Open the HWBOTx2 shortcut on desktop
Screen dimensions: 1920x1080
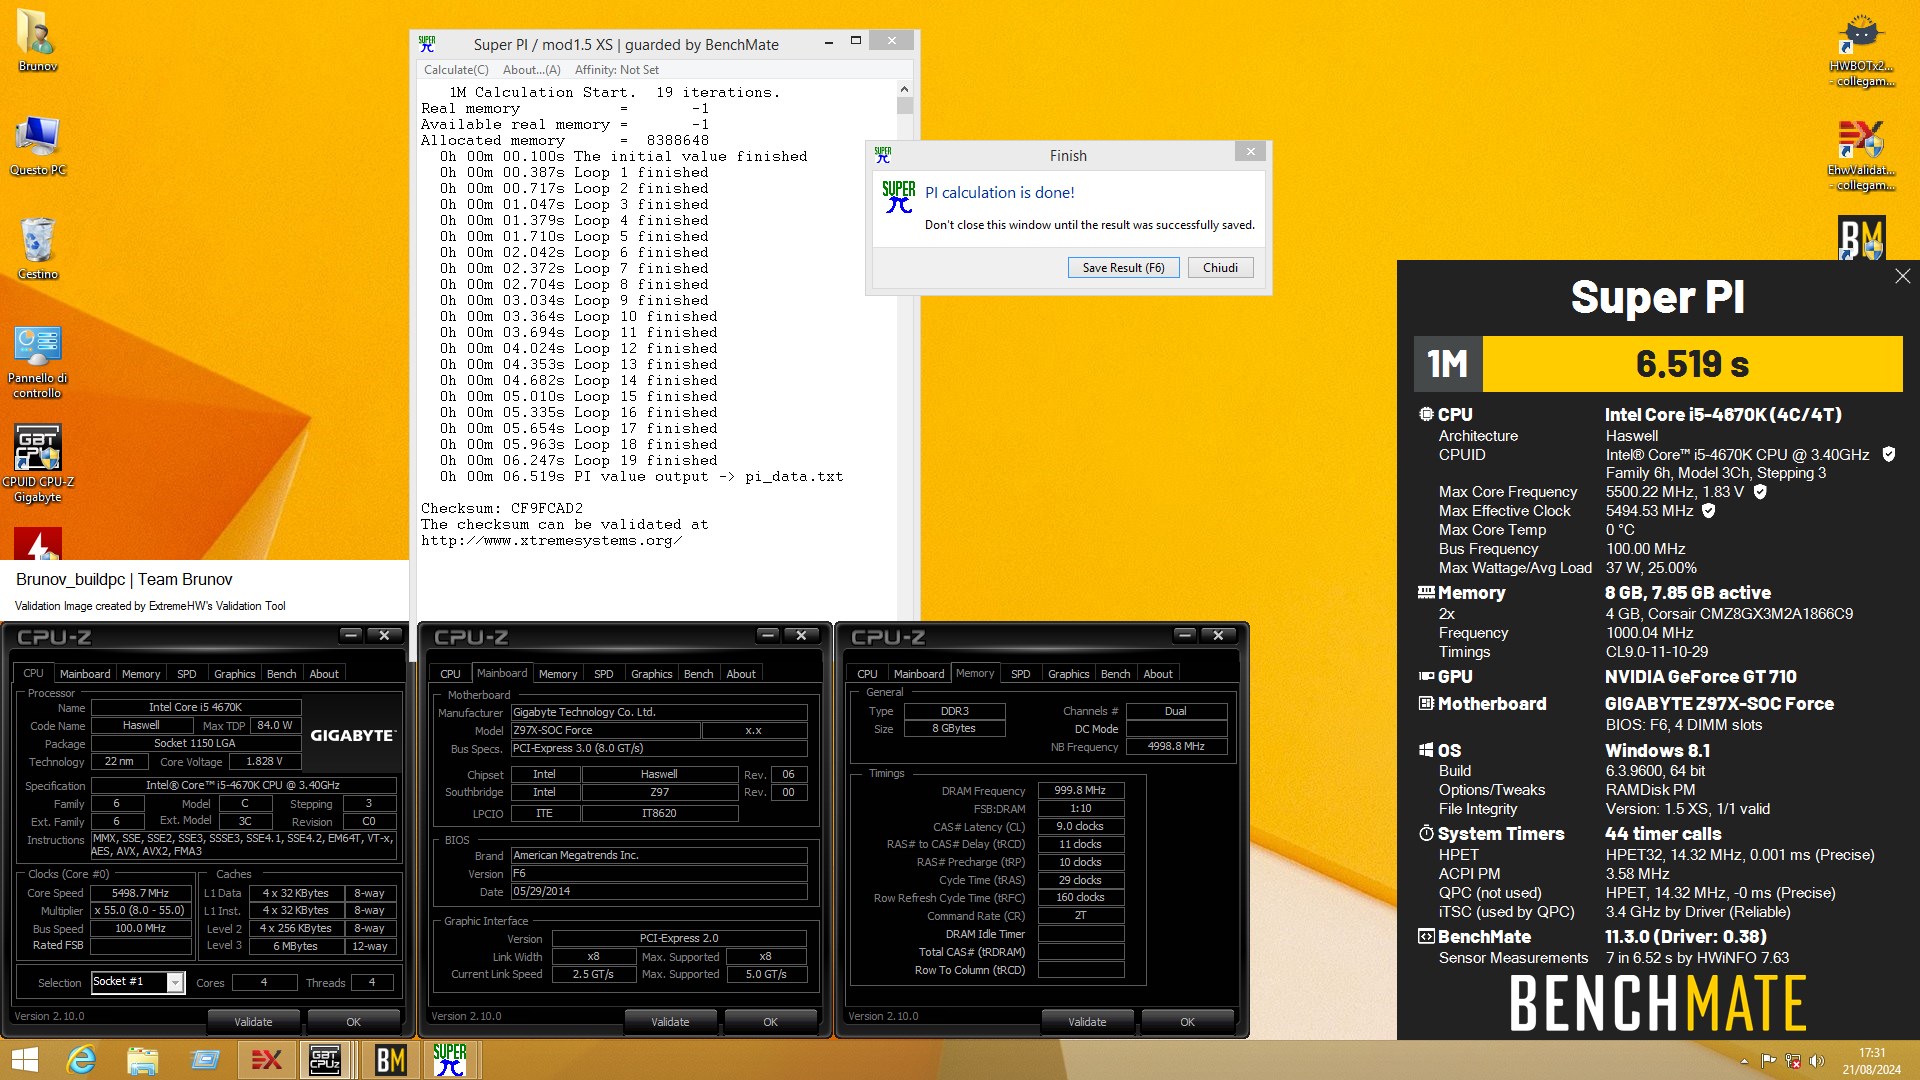[x=1860, y=50]
